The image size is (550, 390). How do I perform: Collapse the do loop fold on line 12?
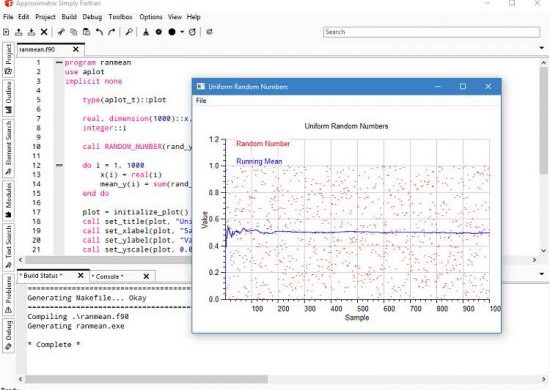(59, 165)
